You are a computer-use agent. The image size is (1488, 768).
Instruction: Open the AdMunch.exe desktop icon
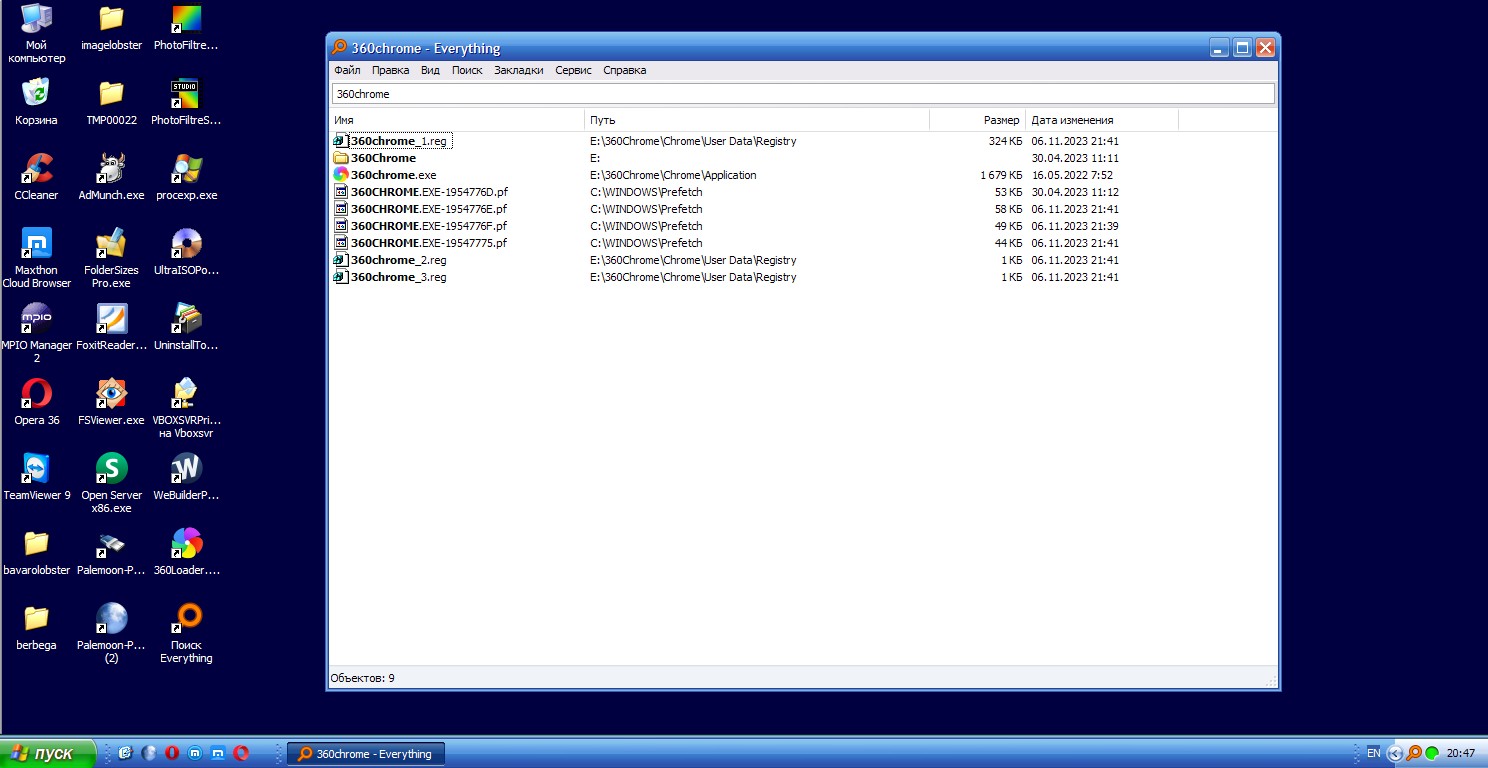(x=111, y=177)
